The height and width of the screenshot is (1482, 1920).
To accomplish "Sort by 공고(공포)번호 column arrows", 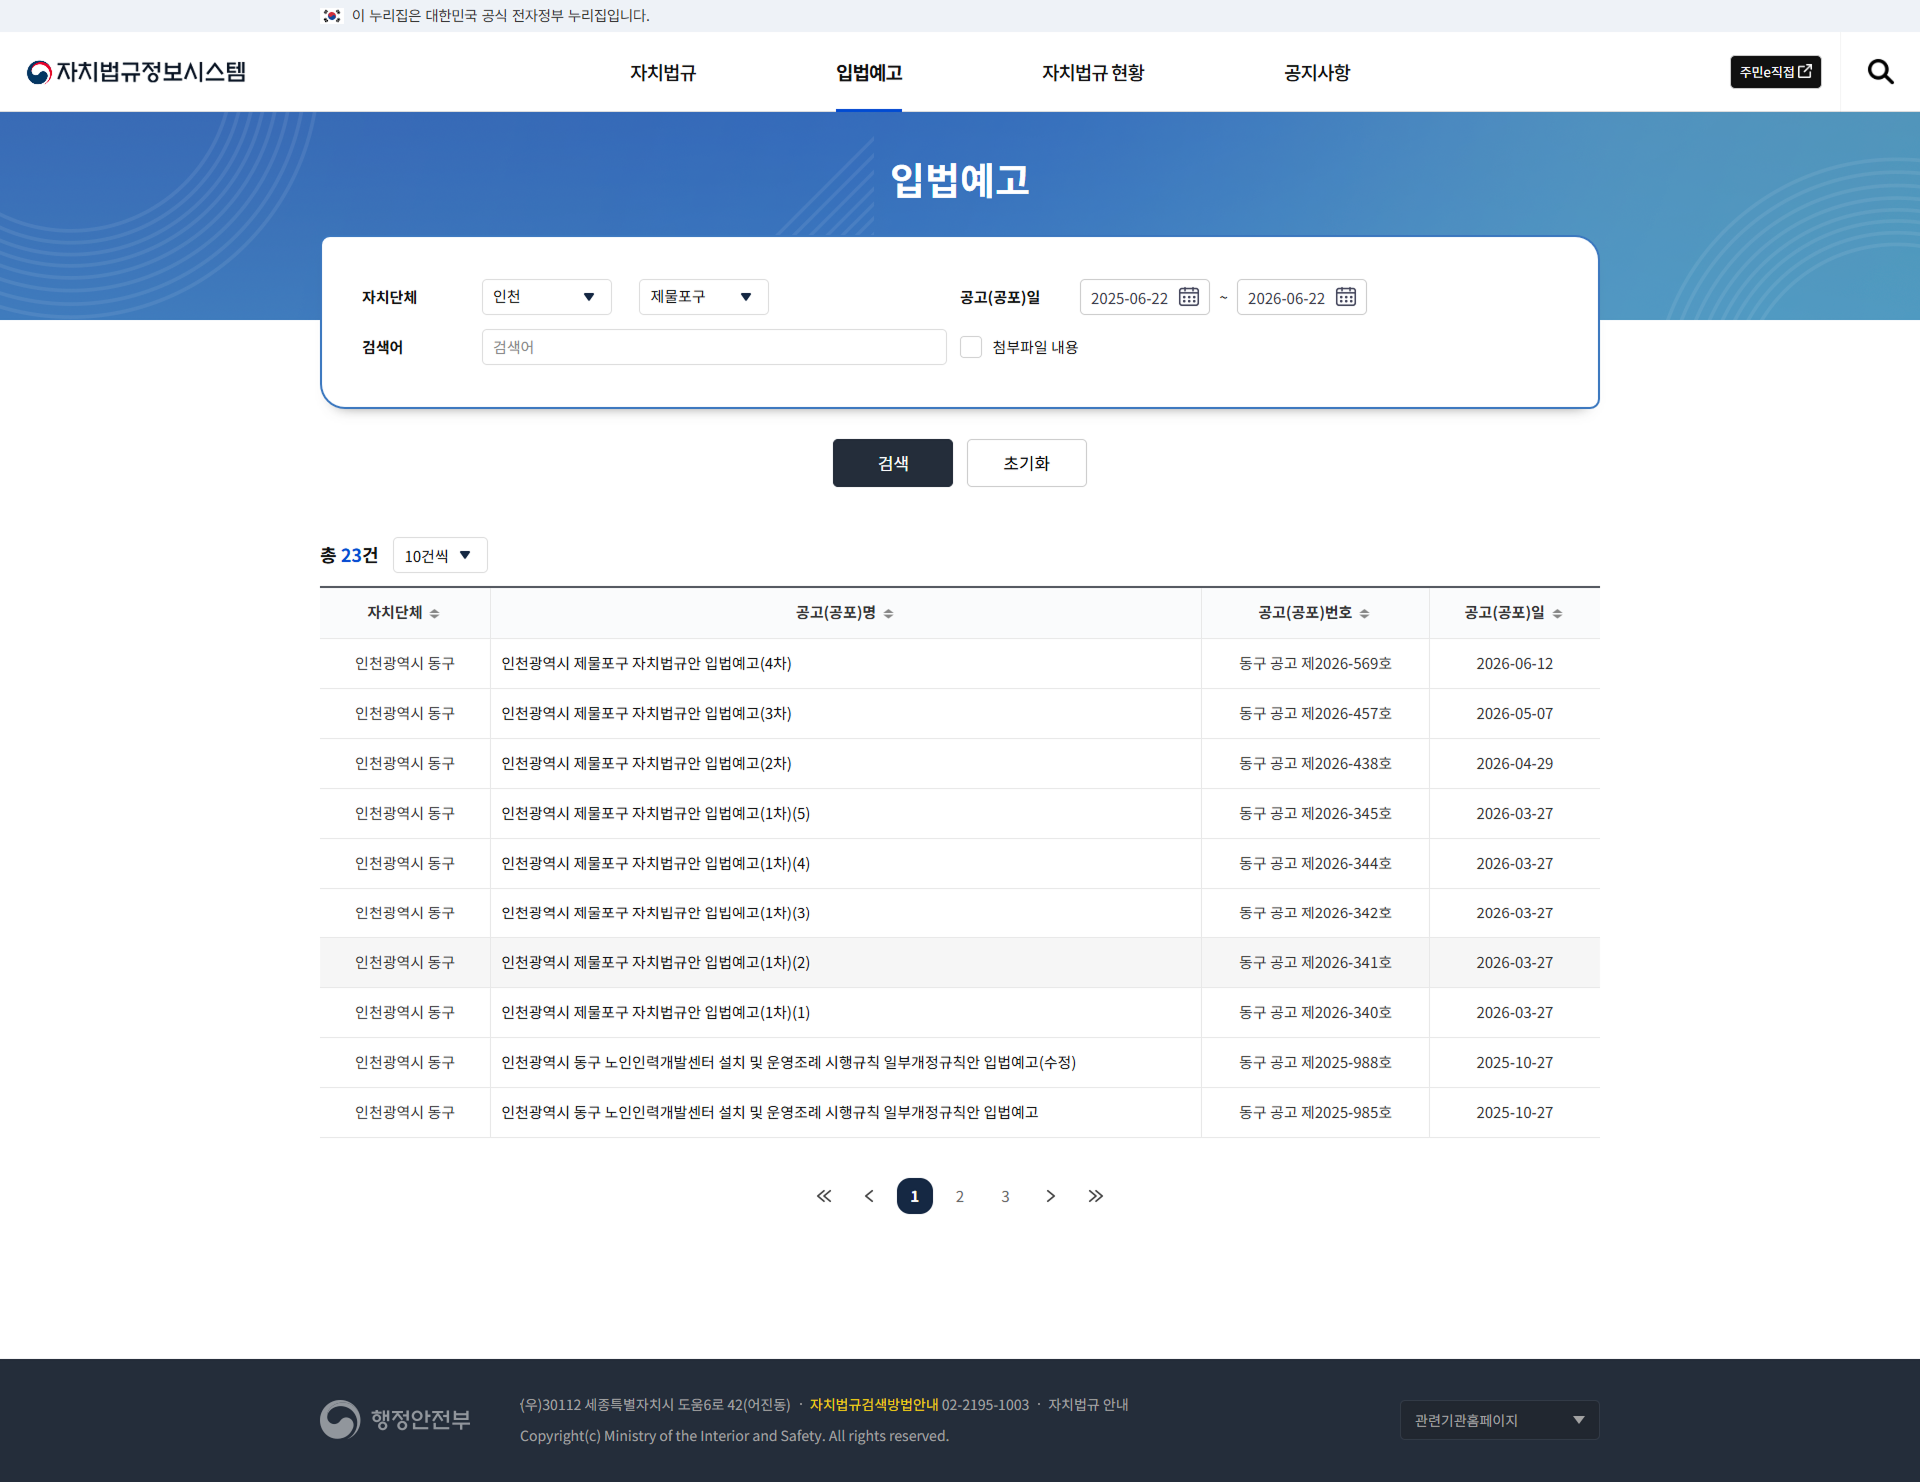I will pos(1364,614).
